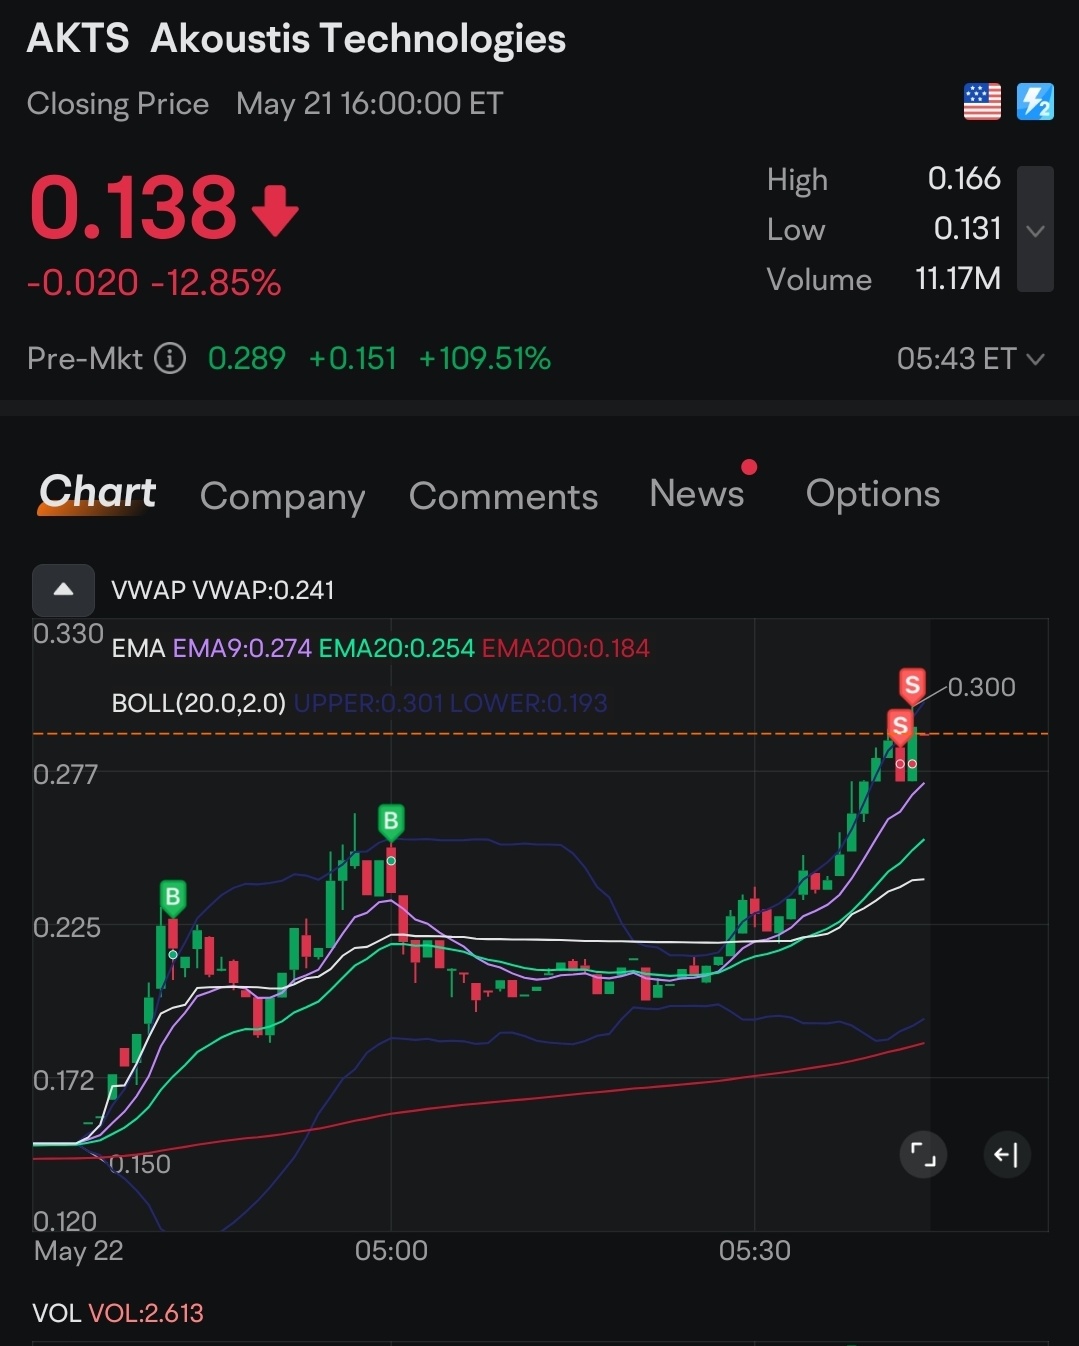Tap the High 0.166 value
1079x1346 pixels.
point(964,178)
